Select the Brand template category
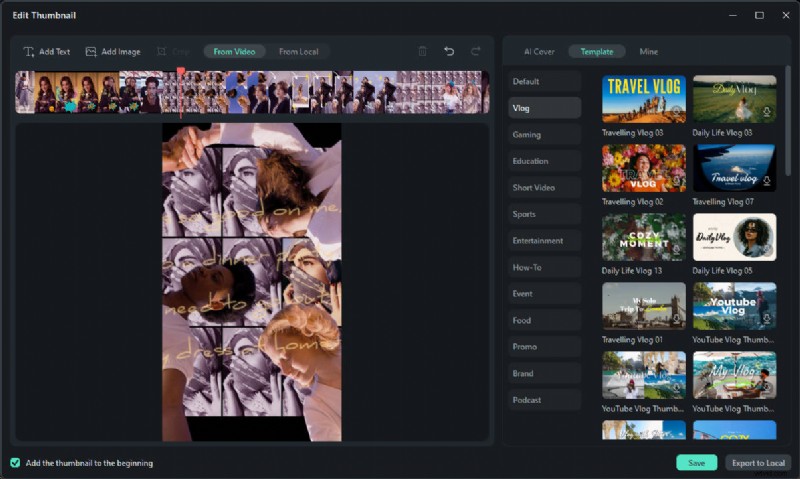Image resolution: width=800 pixels, height=479 pixels. coord(544,373)
